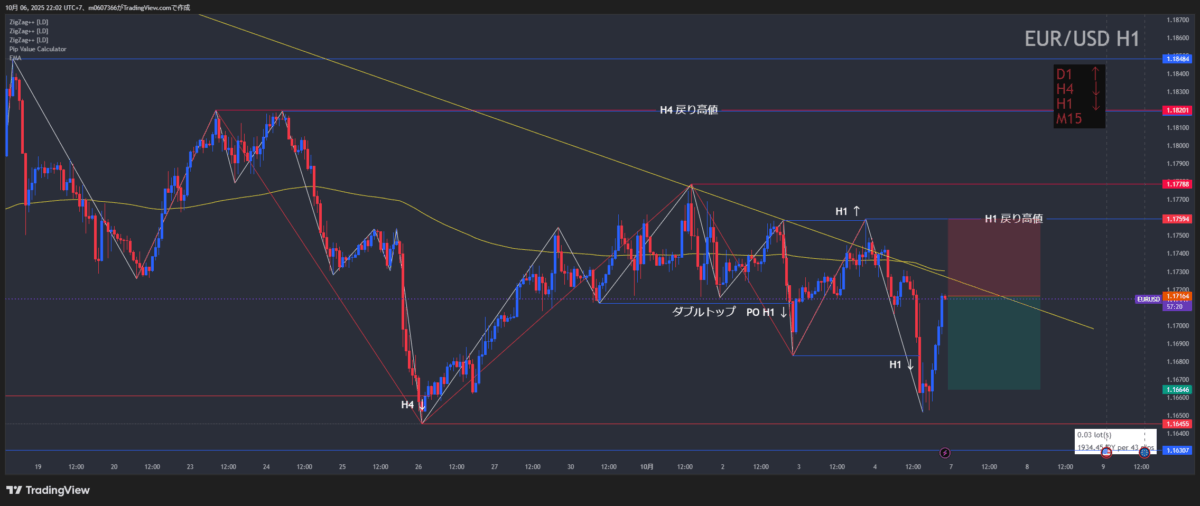Image resolution: width=1200 pixels, height=506 pixels.
Task: Select the Pip Value Calculator indicator label
Action: pos(38,48)
